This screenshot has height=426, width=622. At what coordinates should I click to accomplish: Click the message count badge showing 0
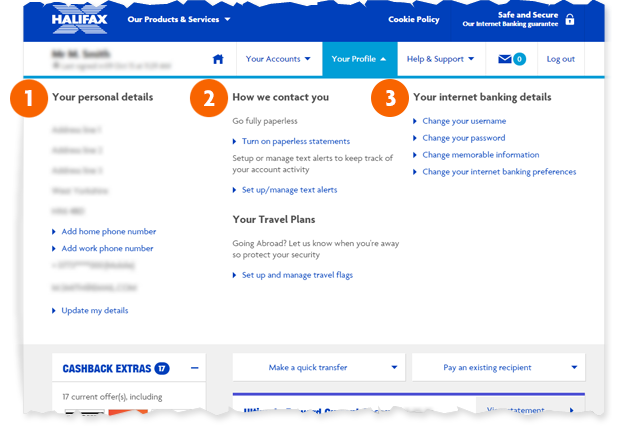tap(519, 59)
